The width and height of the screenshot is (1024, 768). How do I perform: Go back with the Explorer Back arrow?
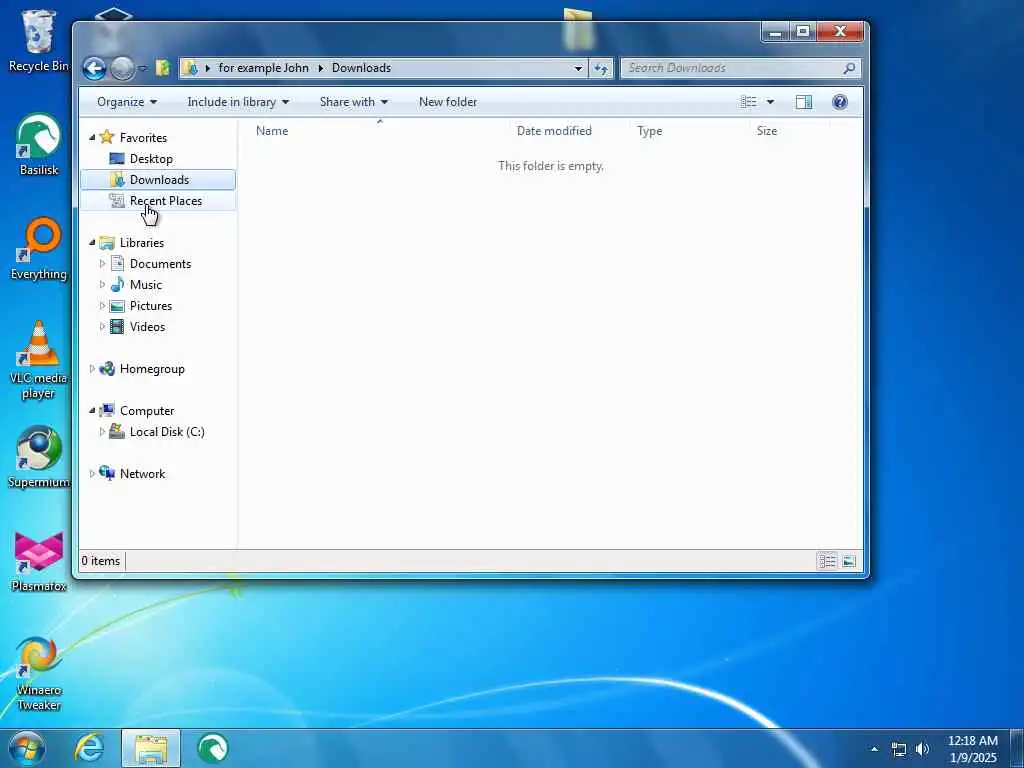click(94, 68)
